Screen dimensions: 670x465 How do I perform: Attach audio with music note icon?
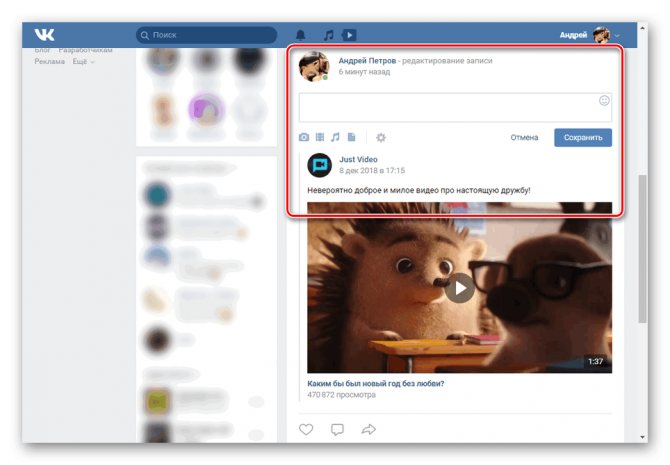(x=335, y=137)
